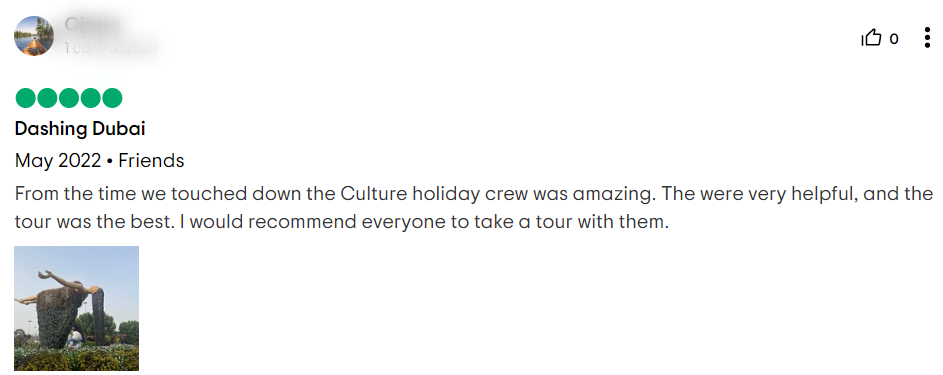Click the fourth green rating bubble

pyautogui.click(x=90, y=98)
